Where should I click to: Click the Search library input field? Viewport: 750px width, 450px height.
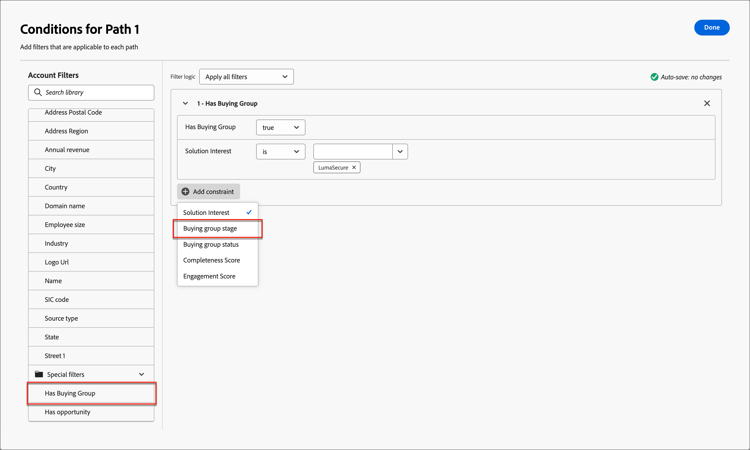pyautogui.click(x=91, y=92)
